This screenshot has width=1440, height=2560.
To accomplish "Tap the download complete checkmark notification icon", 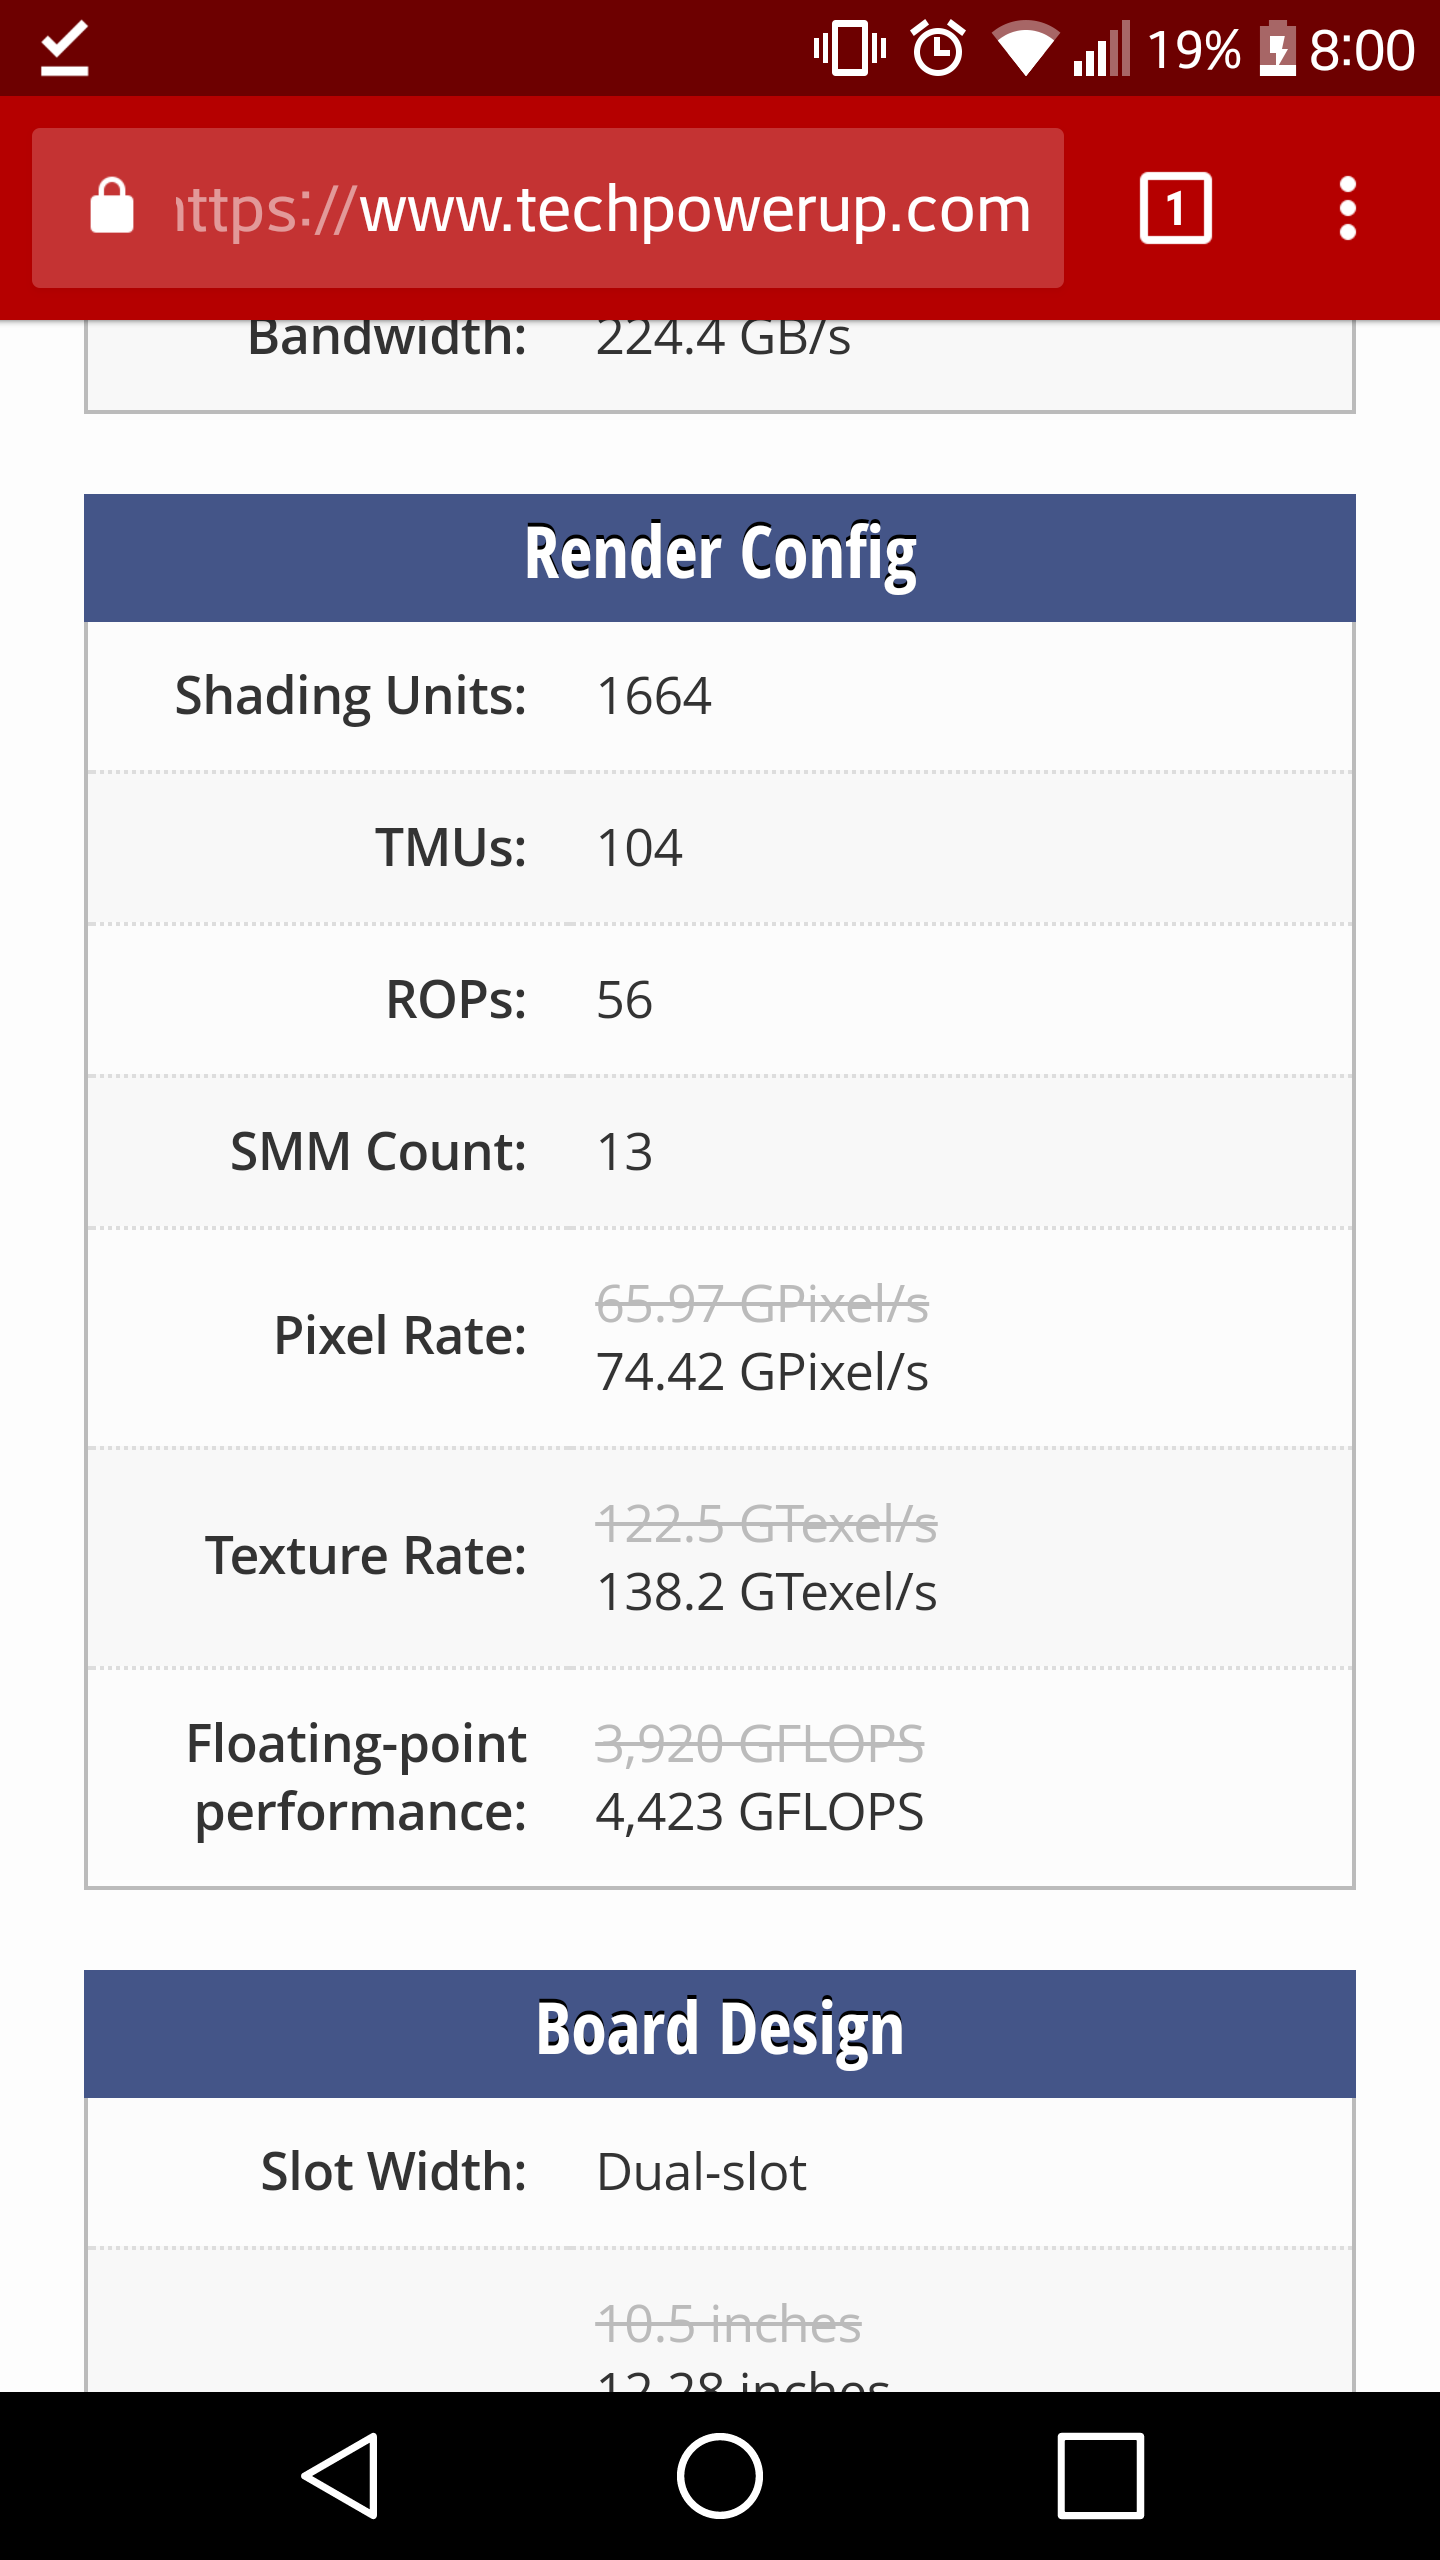I will click(x=64, y=48).
